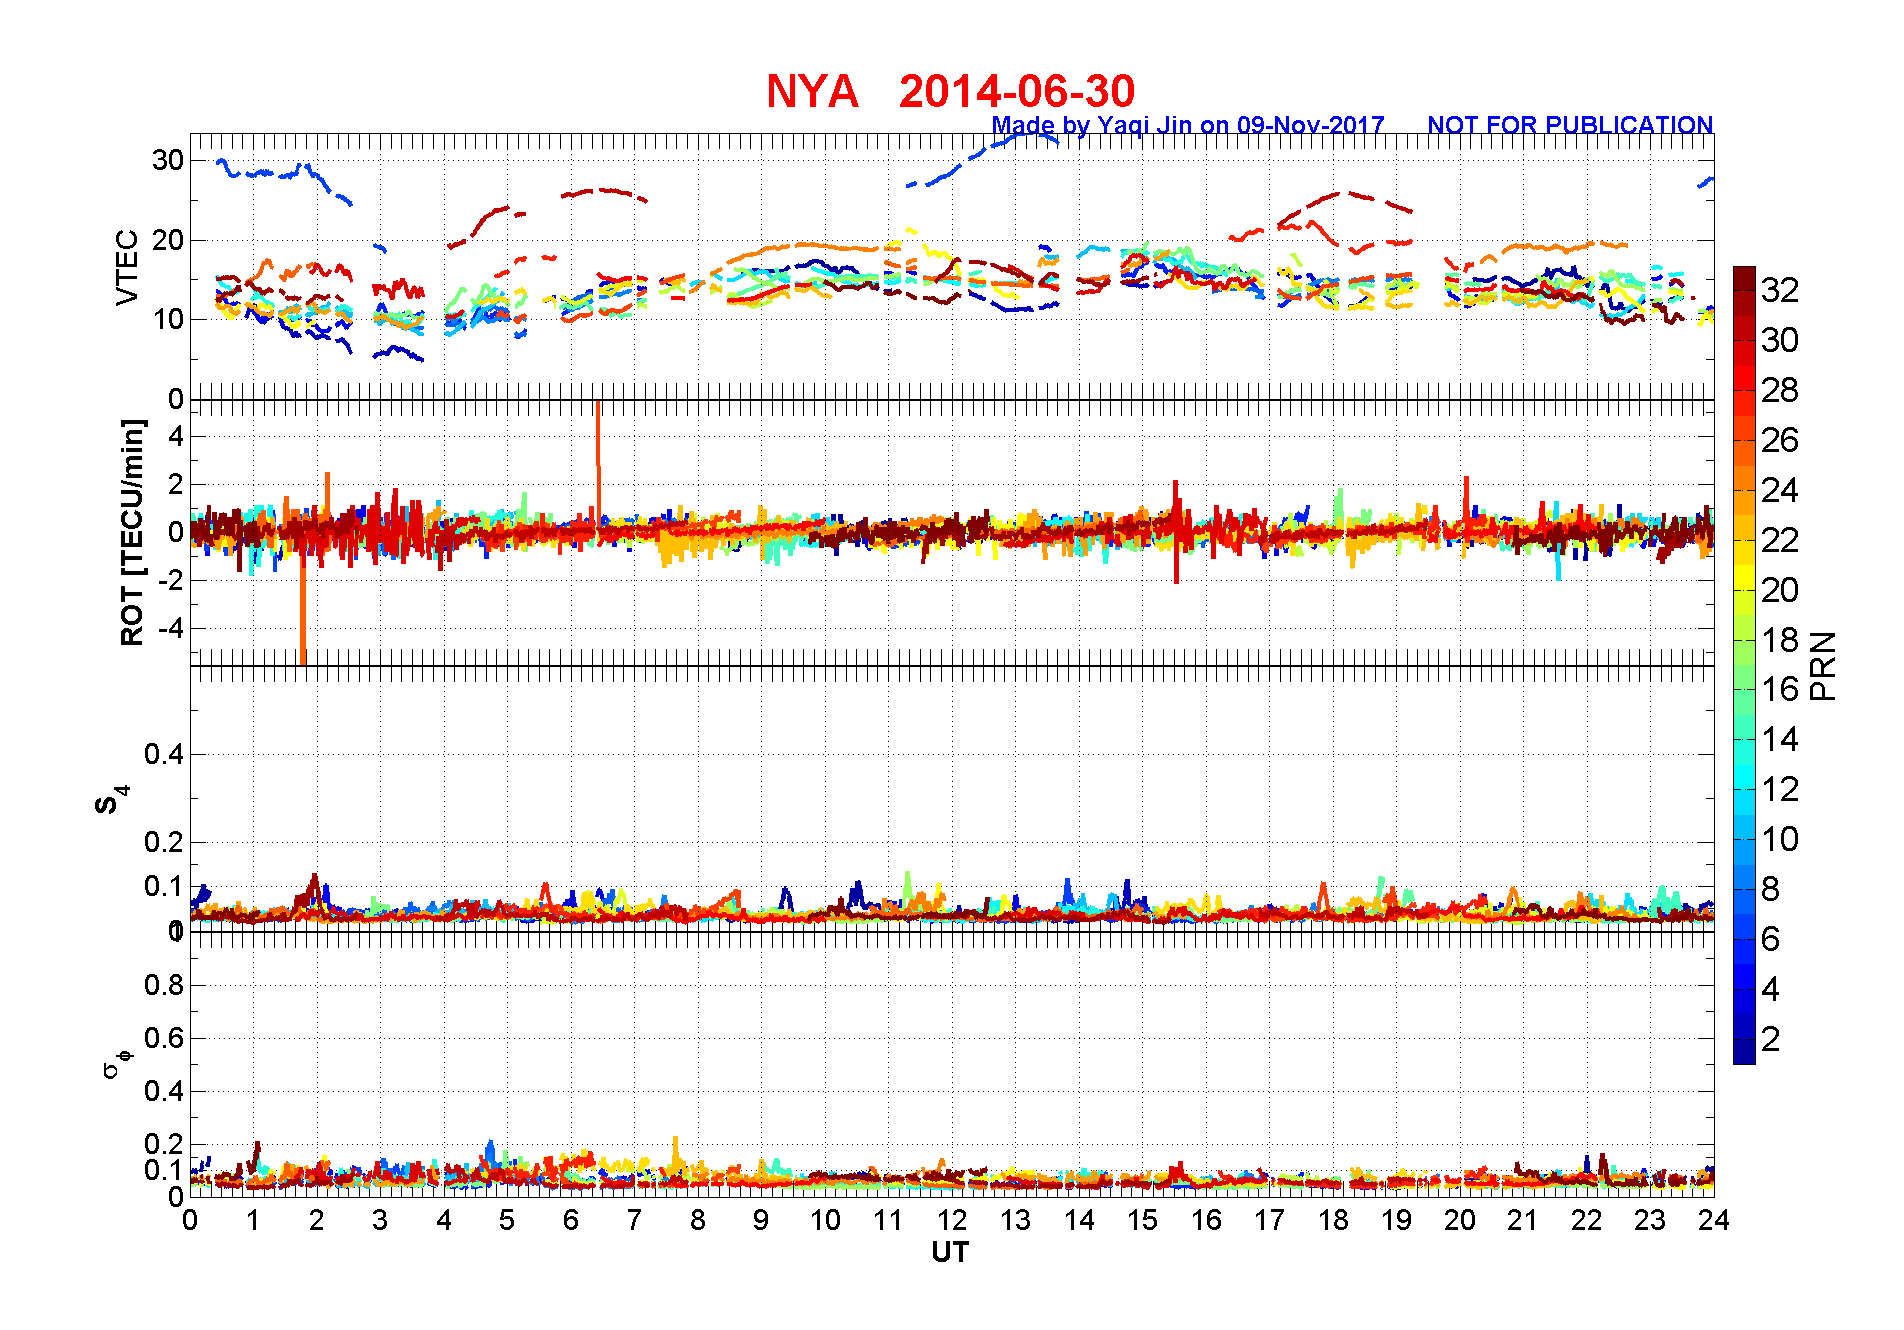Click the "UT" x-axis label
The width and height of the screenshot is (1904, 1330).
(950, 1252)
